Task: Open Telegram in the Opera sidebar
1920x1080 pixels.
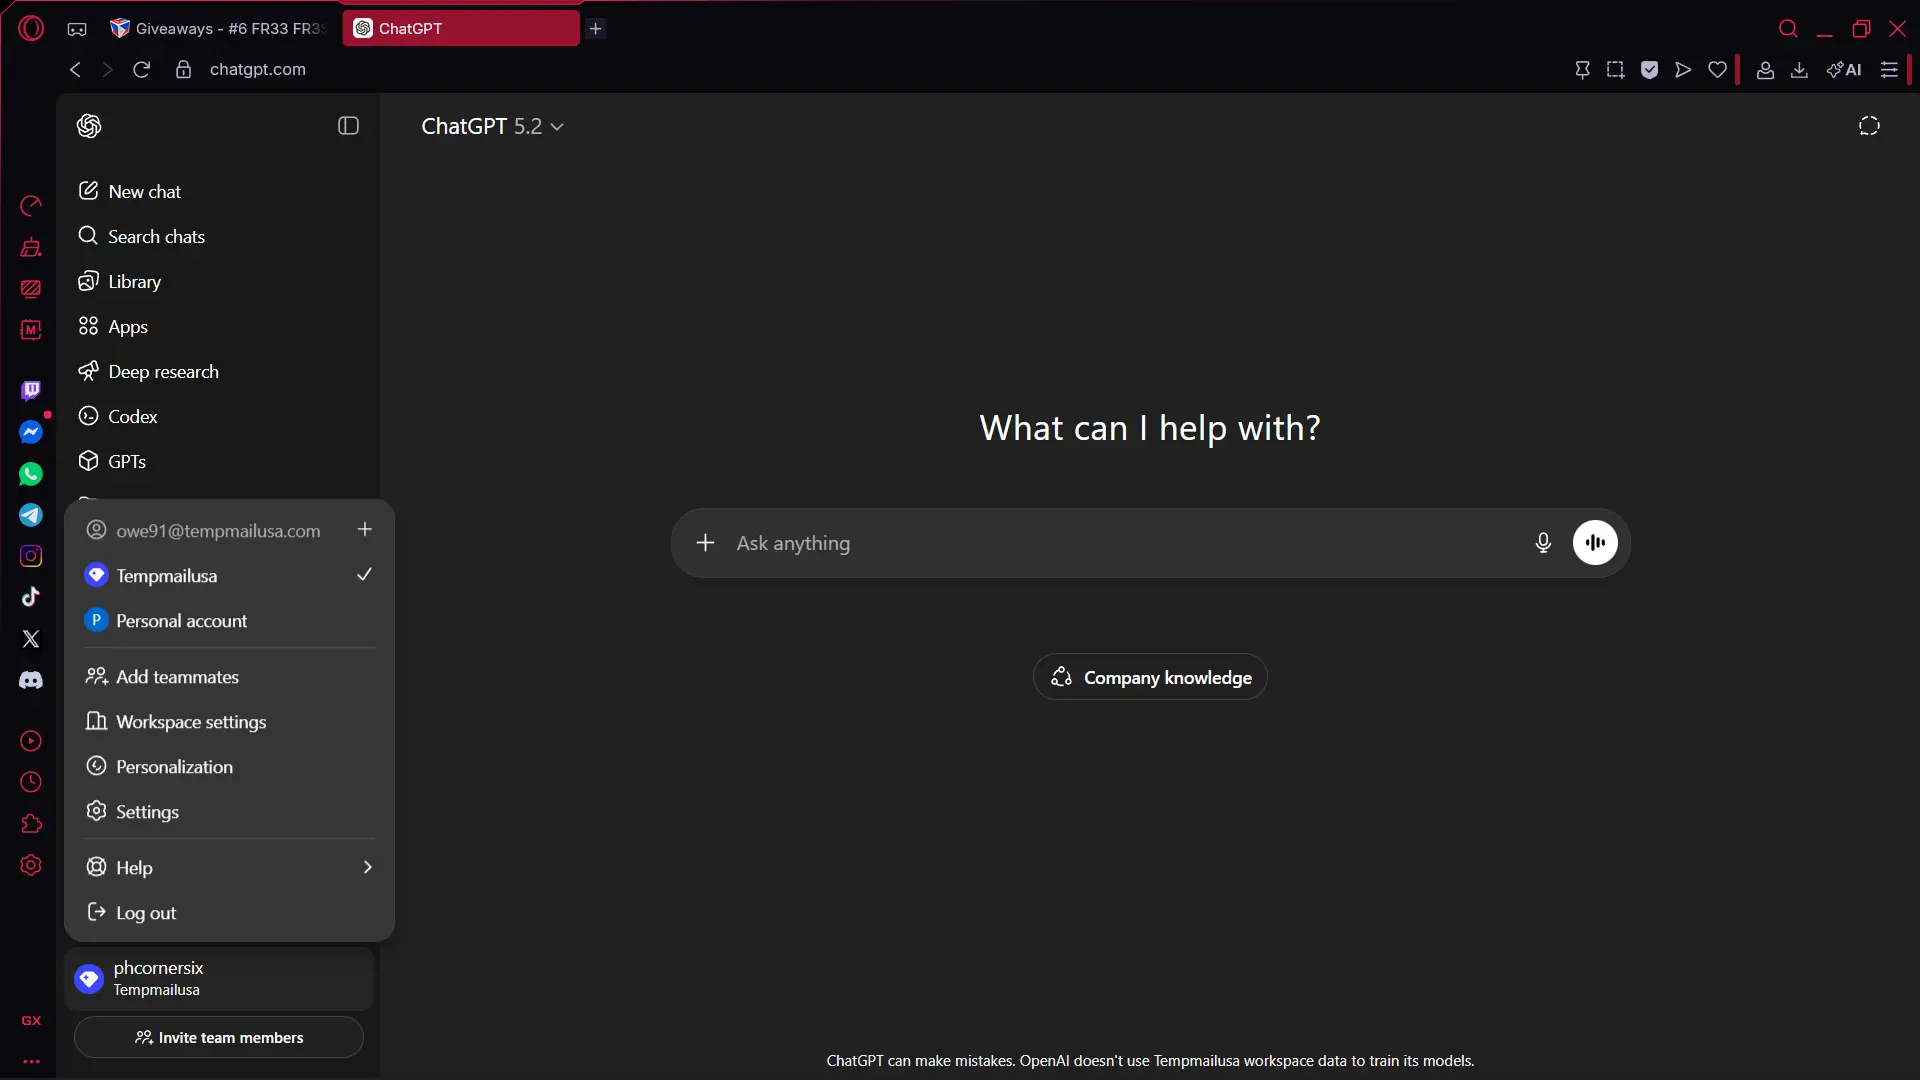Action: click(x=31, y=515)
